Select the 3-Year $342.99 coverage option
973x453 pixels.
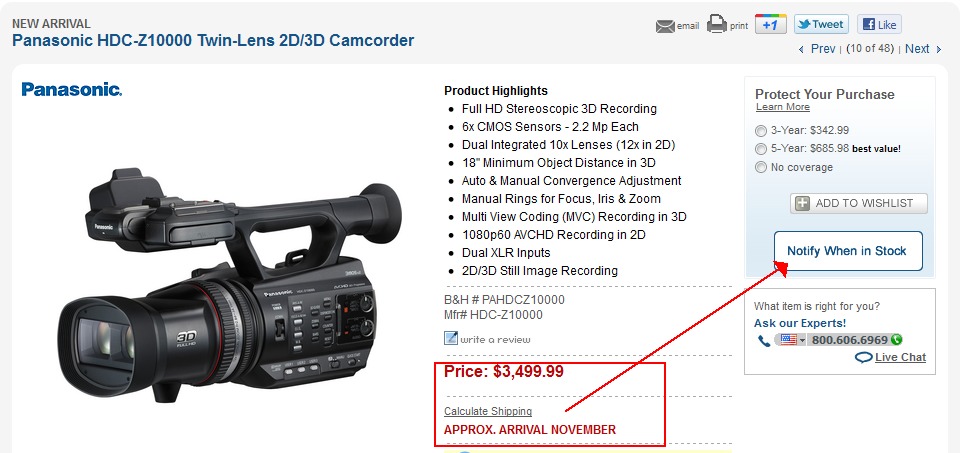click(760, 130)
